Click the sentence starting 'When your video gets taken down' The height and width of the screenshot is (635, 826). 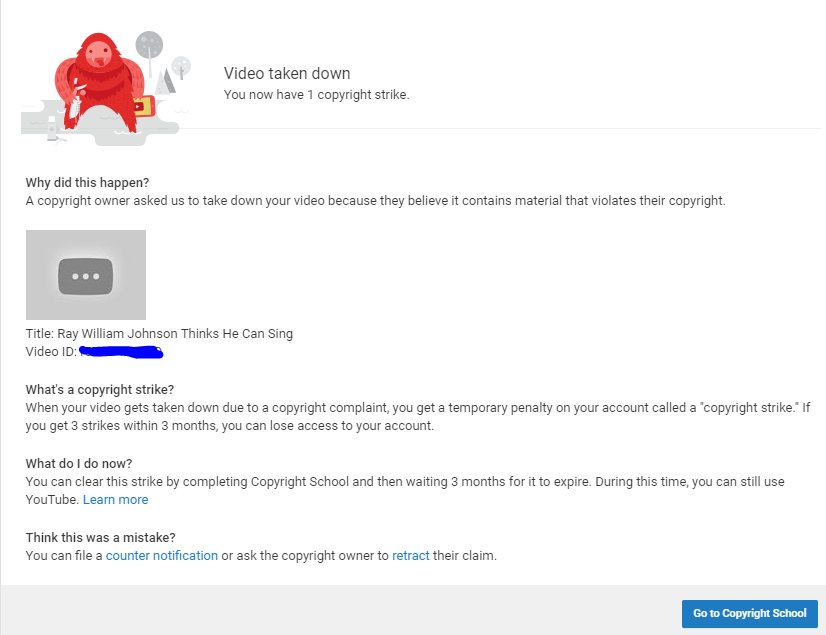coord(417,416)
